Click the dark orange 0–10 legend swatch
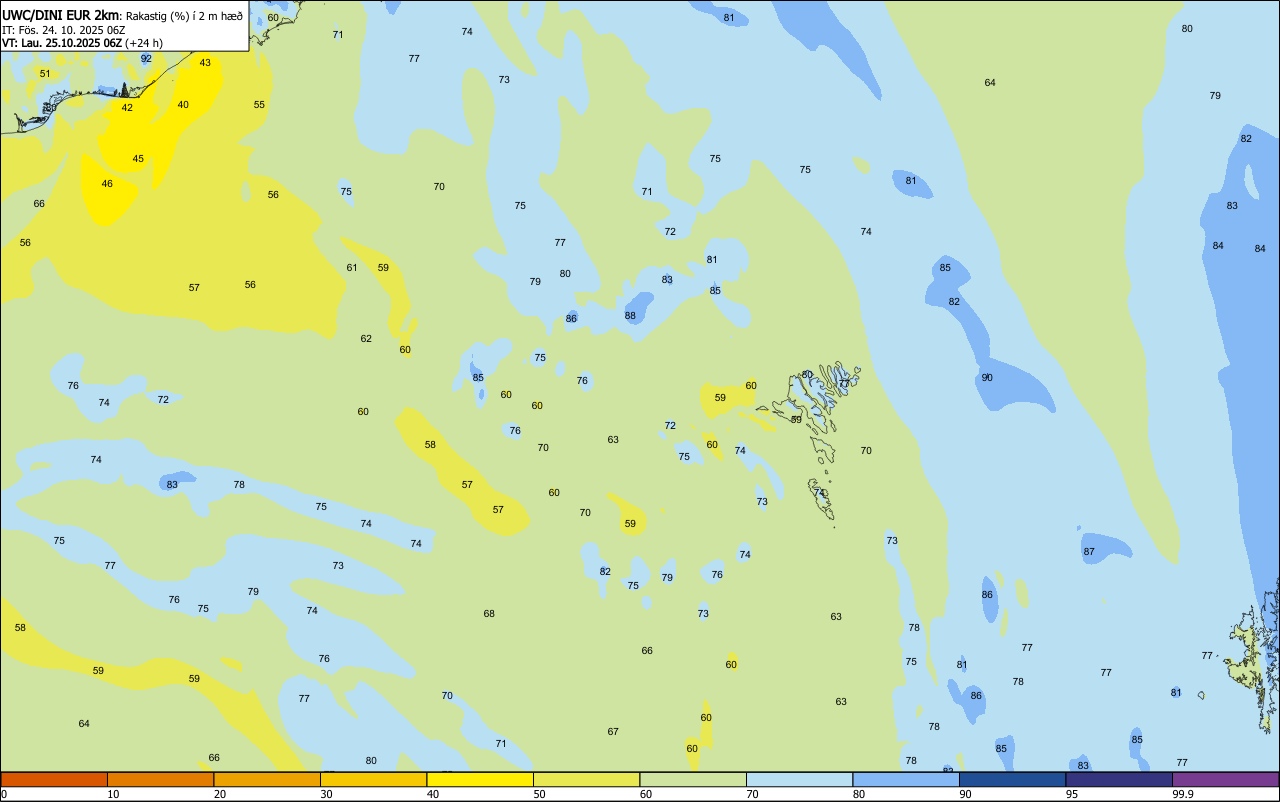The image size is (1280, 802). point(54,779)
